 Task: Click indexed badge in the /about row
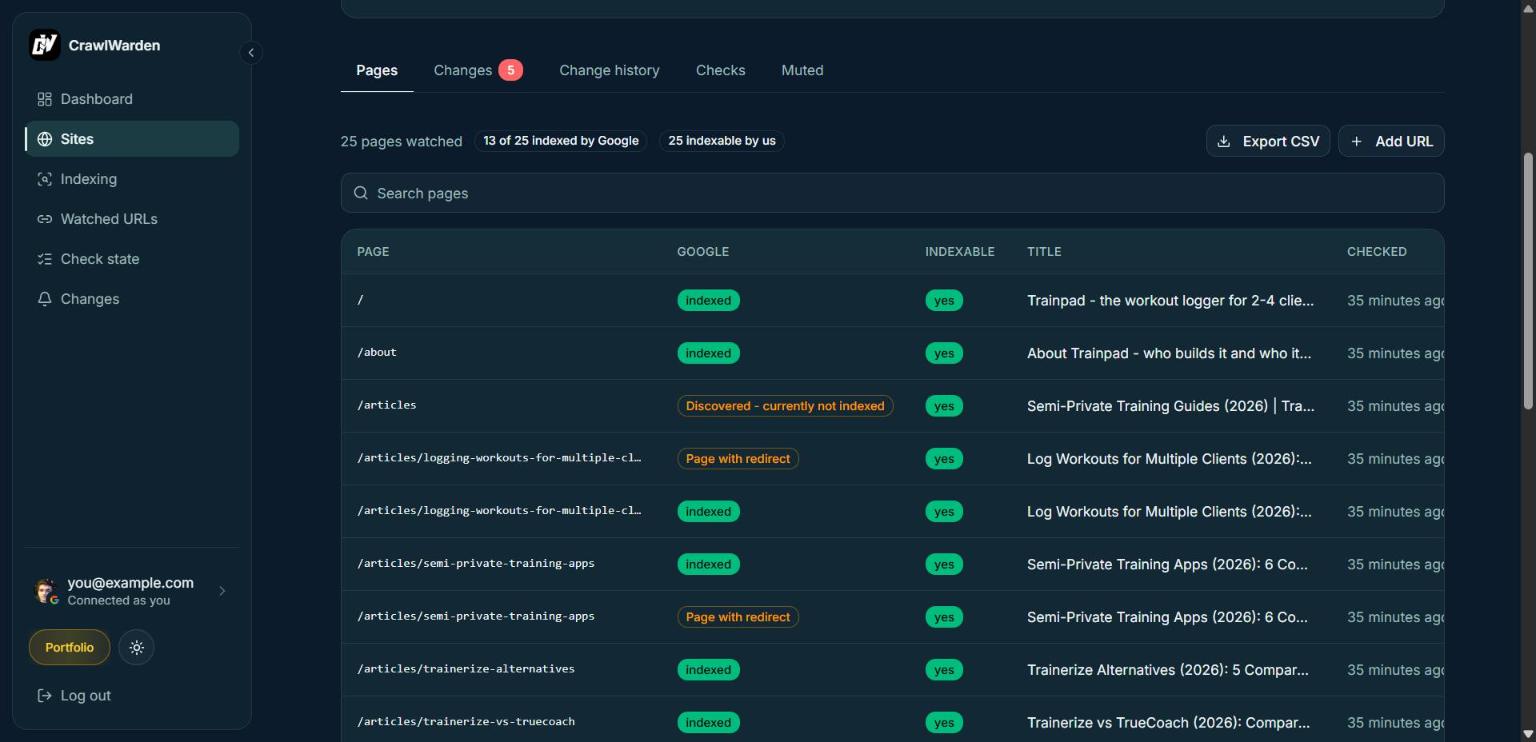[708, 353]
